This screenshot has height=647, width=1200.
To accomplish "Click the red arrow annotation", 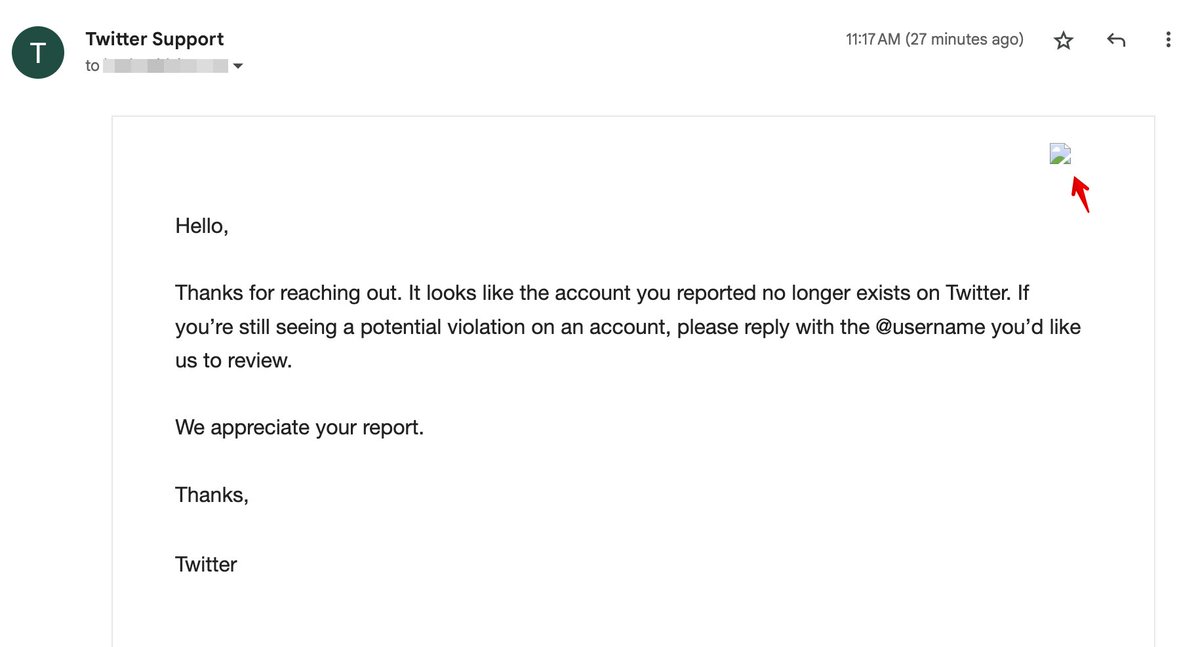I will [x=1080, y=194].
